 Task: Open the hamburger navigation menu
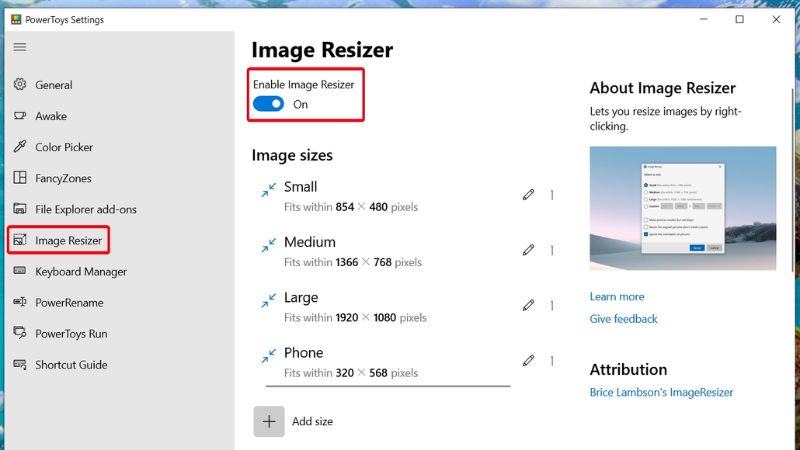[x=20, y=47]
